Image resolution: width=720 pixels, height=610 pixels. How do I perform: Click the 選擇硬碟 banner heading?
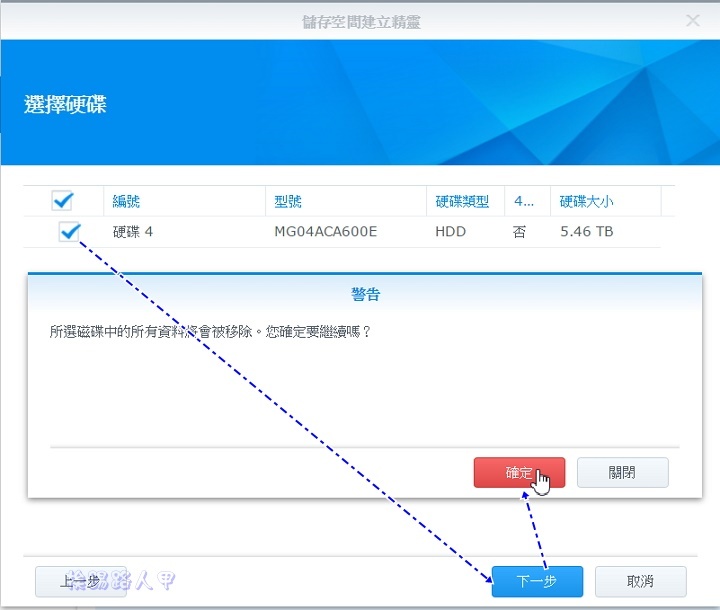click(65, 104)
